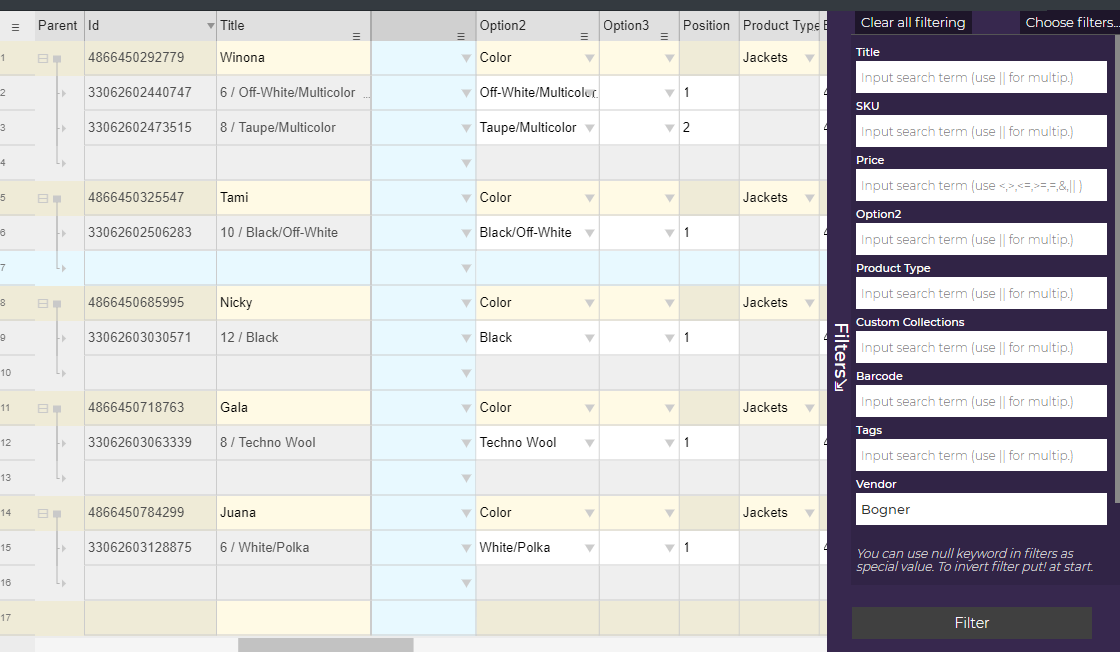Click the Vendor filter field containing Bogner

pos(981,509)
